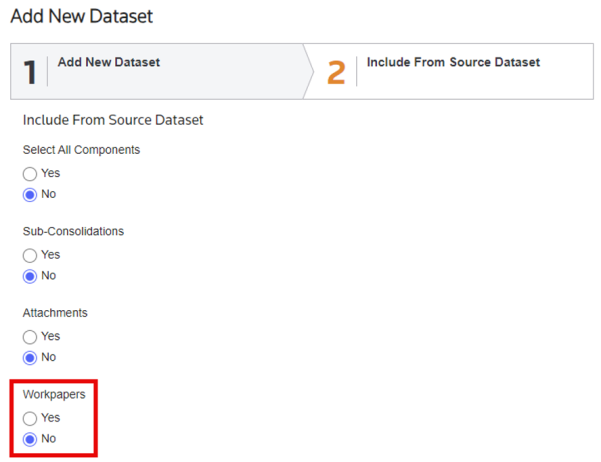
Task: Click the Select All Components label
Action: click(x=81, y=150)
